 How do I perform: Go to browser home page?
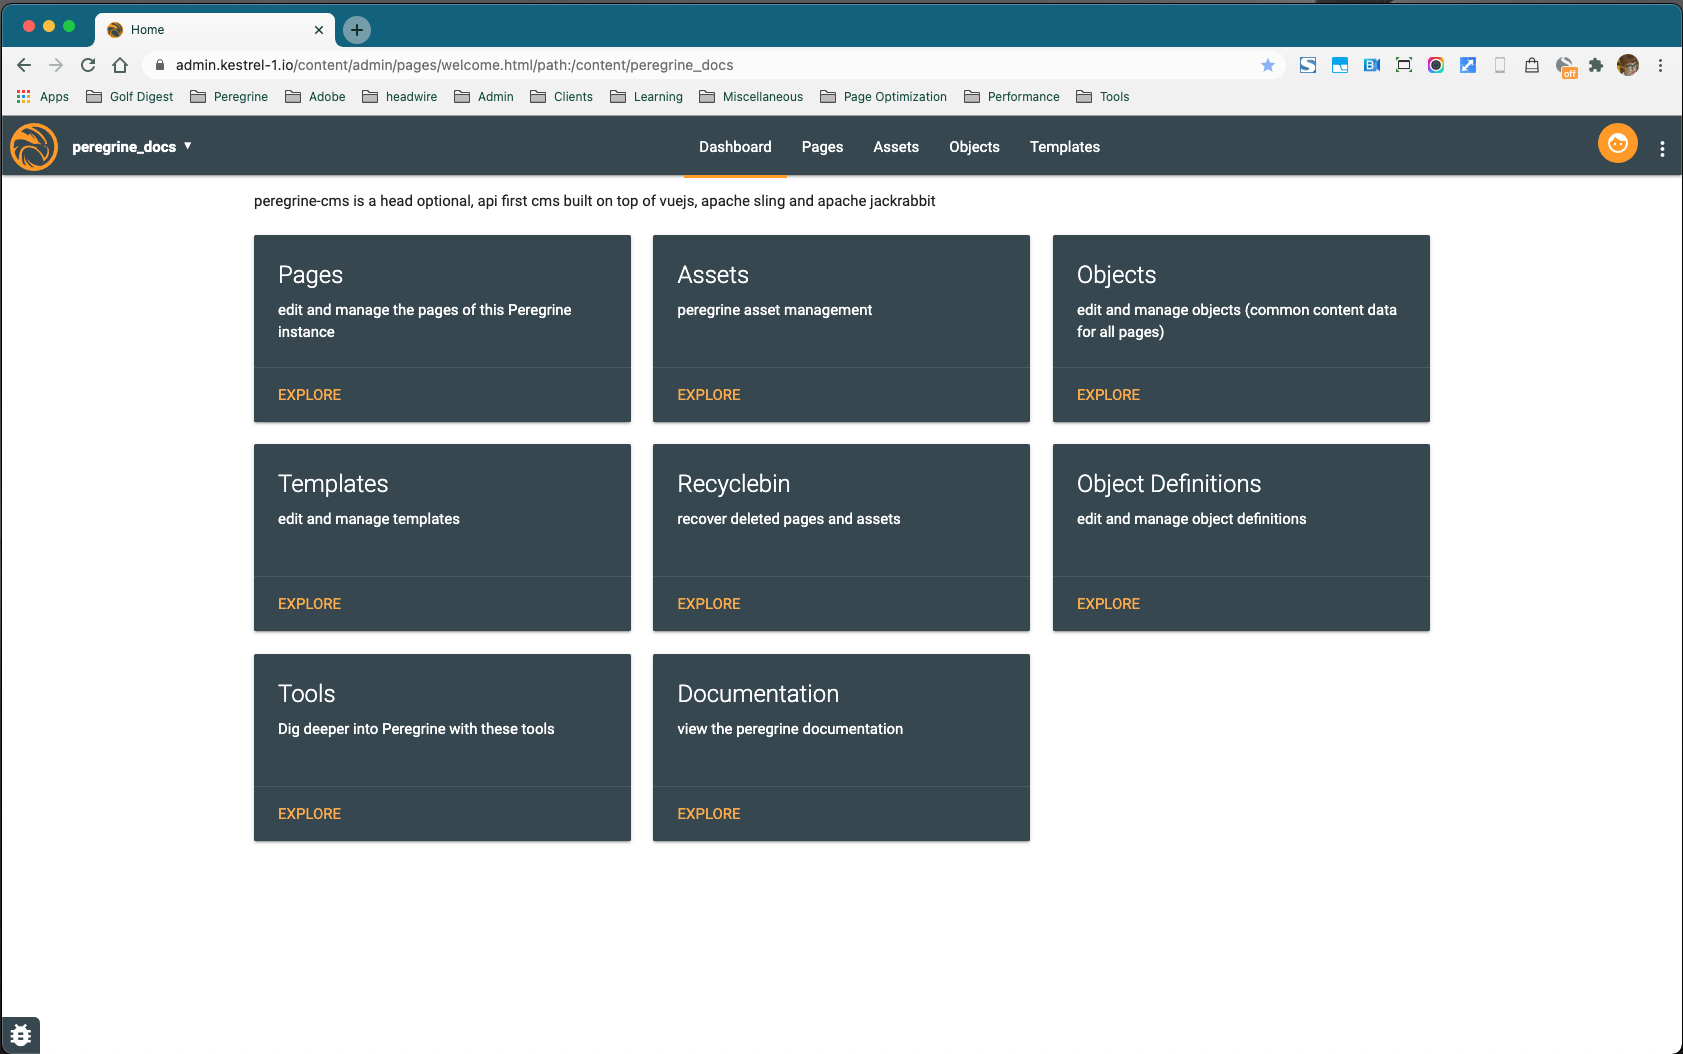(x=120, y=65)
